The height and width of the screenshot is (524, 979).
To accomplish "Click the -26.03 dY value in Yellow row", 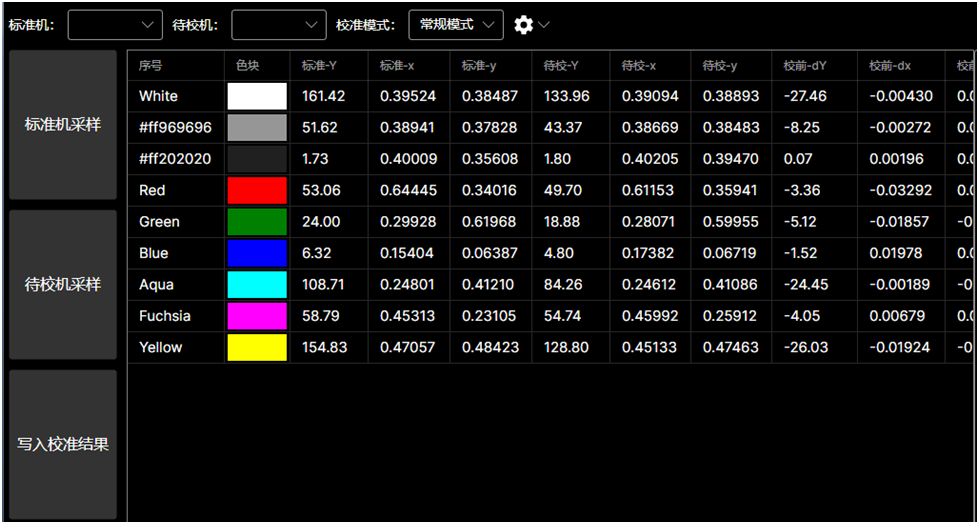I will point(806,348).
